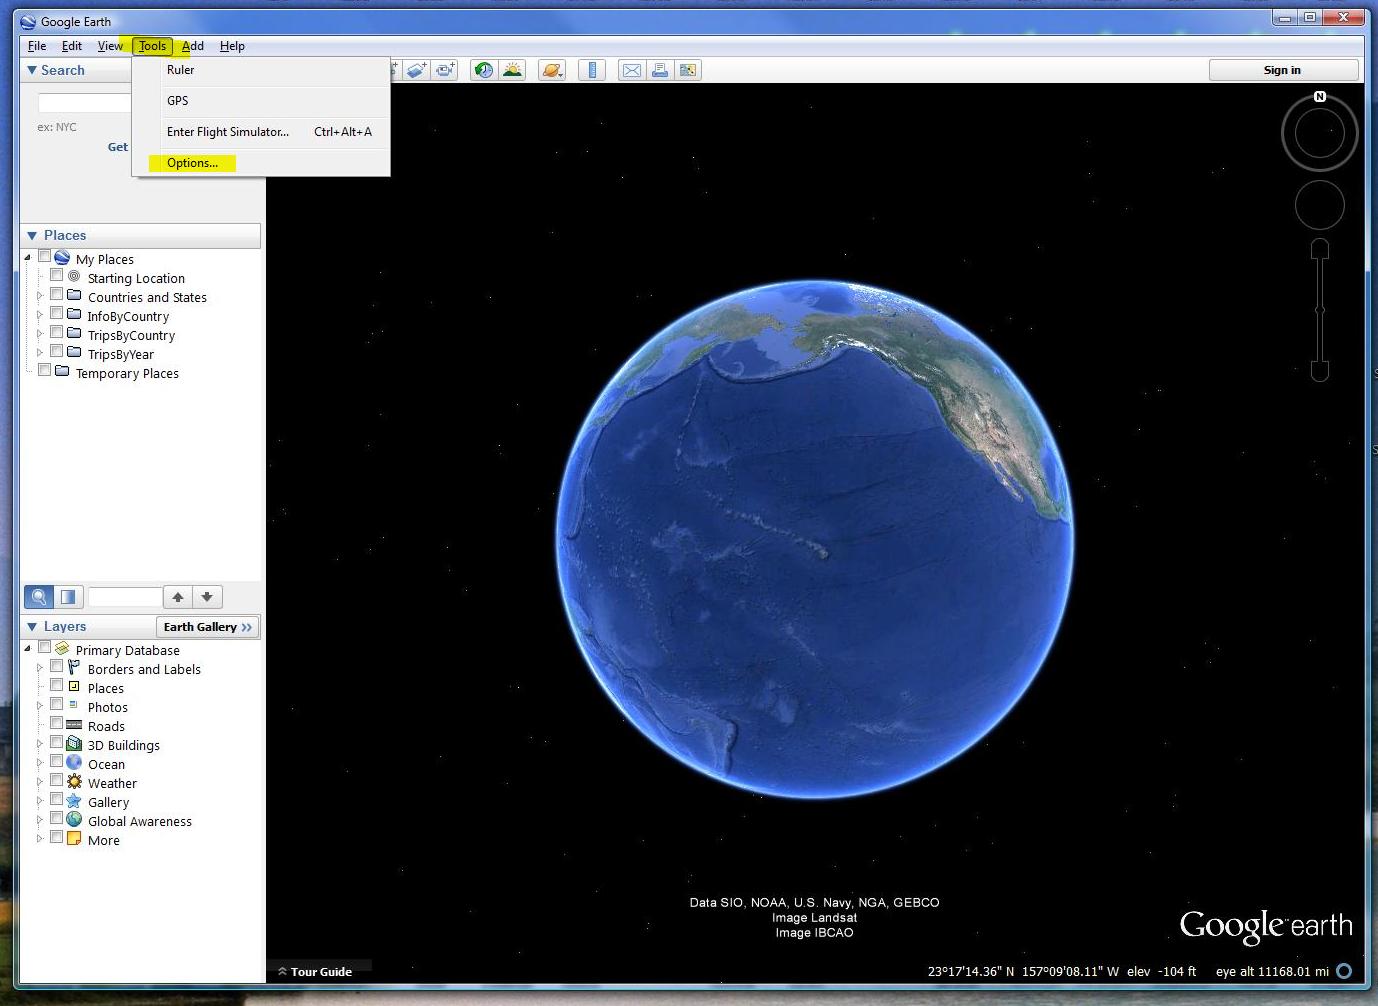Choose Options... from the Tools menu
The width and height of the screenshot is (1378, 1006).
[x=192, y=163]
